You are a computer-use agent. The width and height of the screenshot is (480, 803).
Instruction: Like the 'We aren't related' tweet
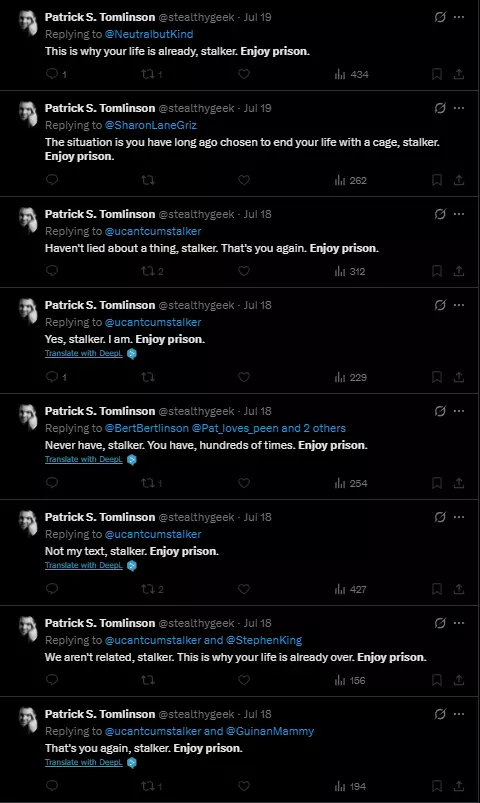(x=244, y=680)
